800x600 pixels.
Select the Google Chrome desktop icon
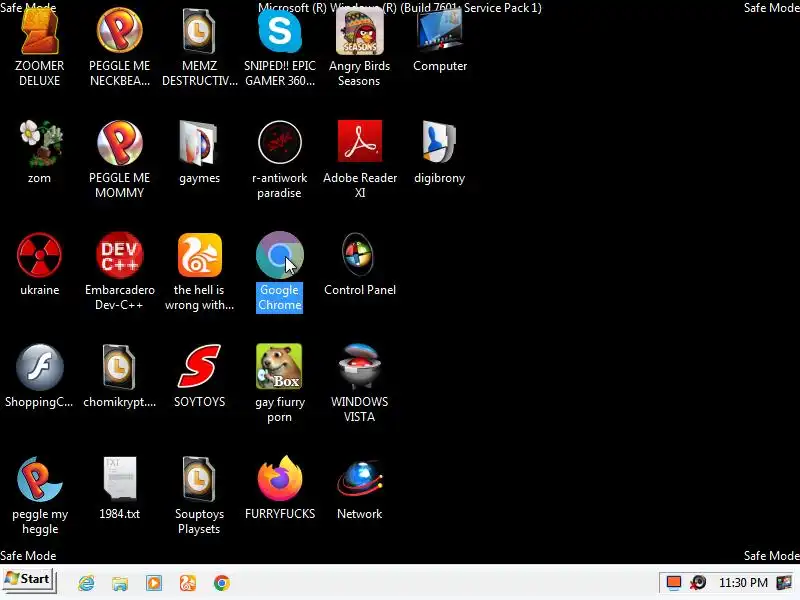pyautogui.click(x=280, y=255)
